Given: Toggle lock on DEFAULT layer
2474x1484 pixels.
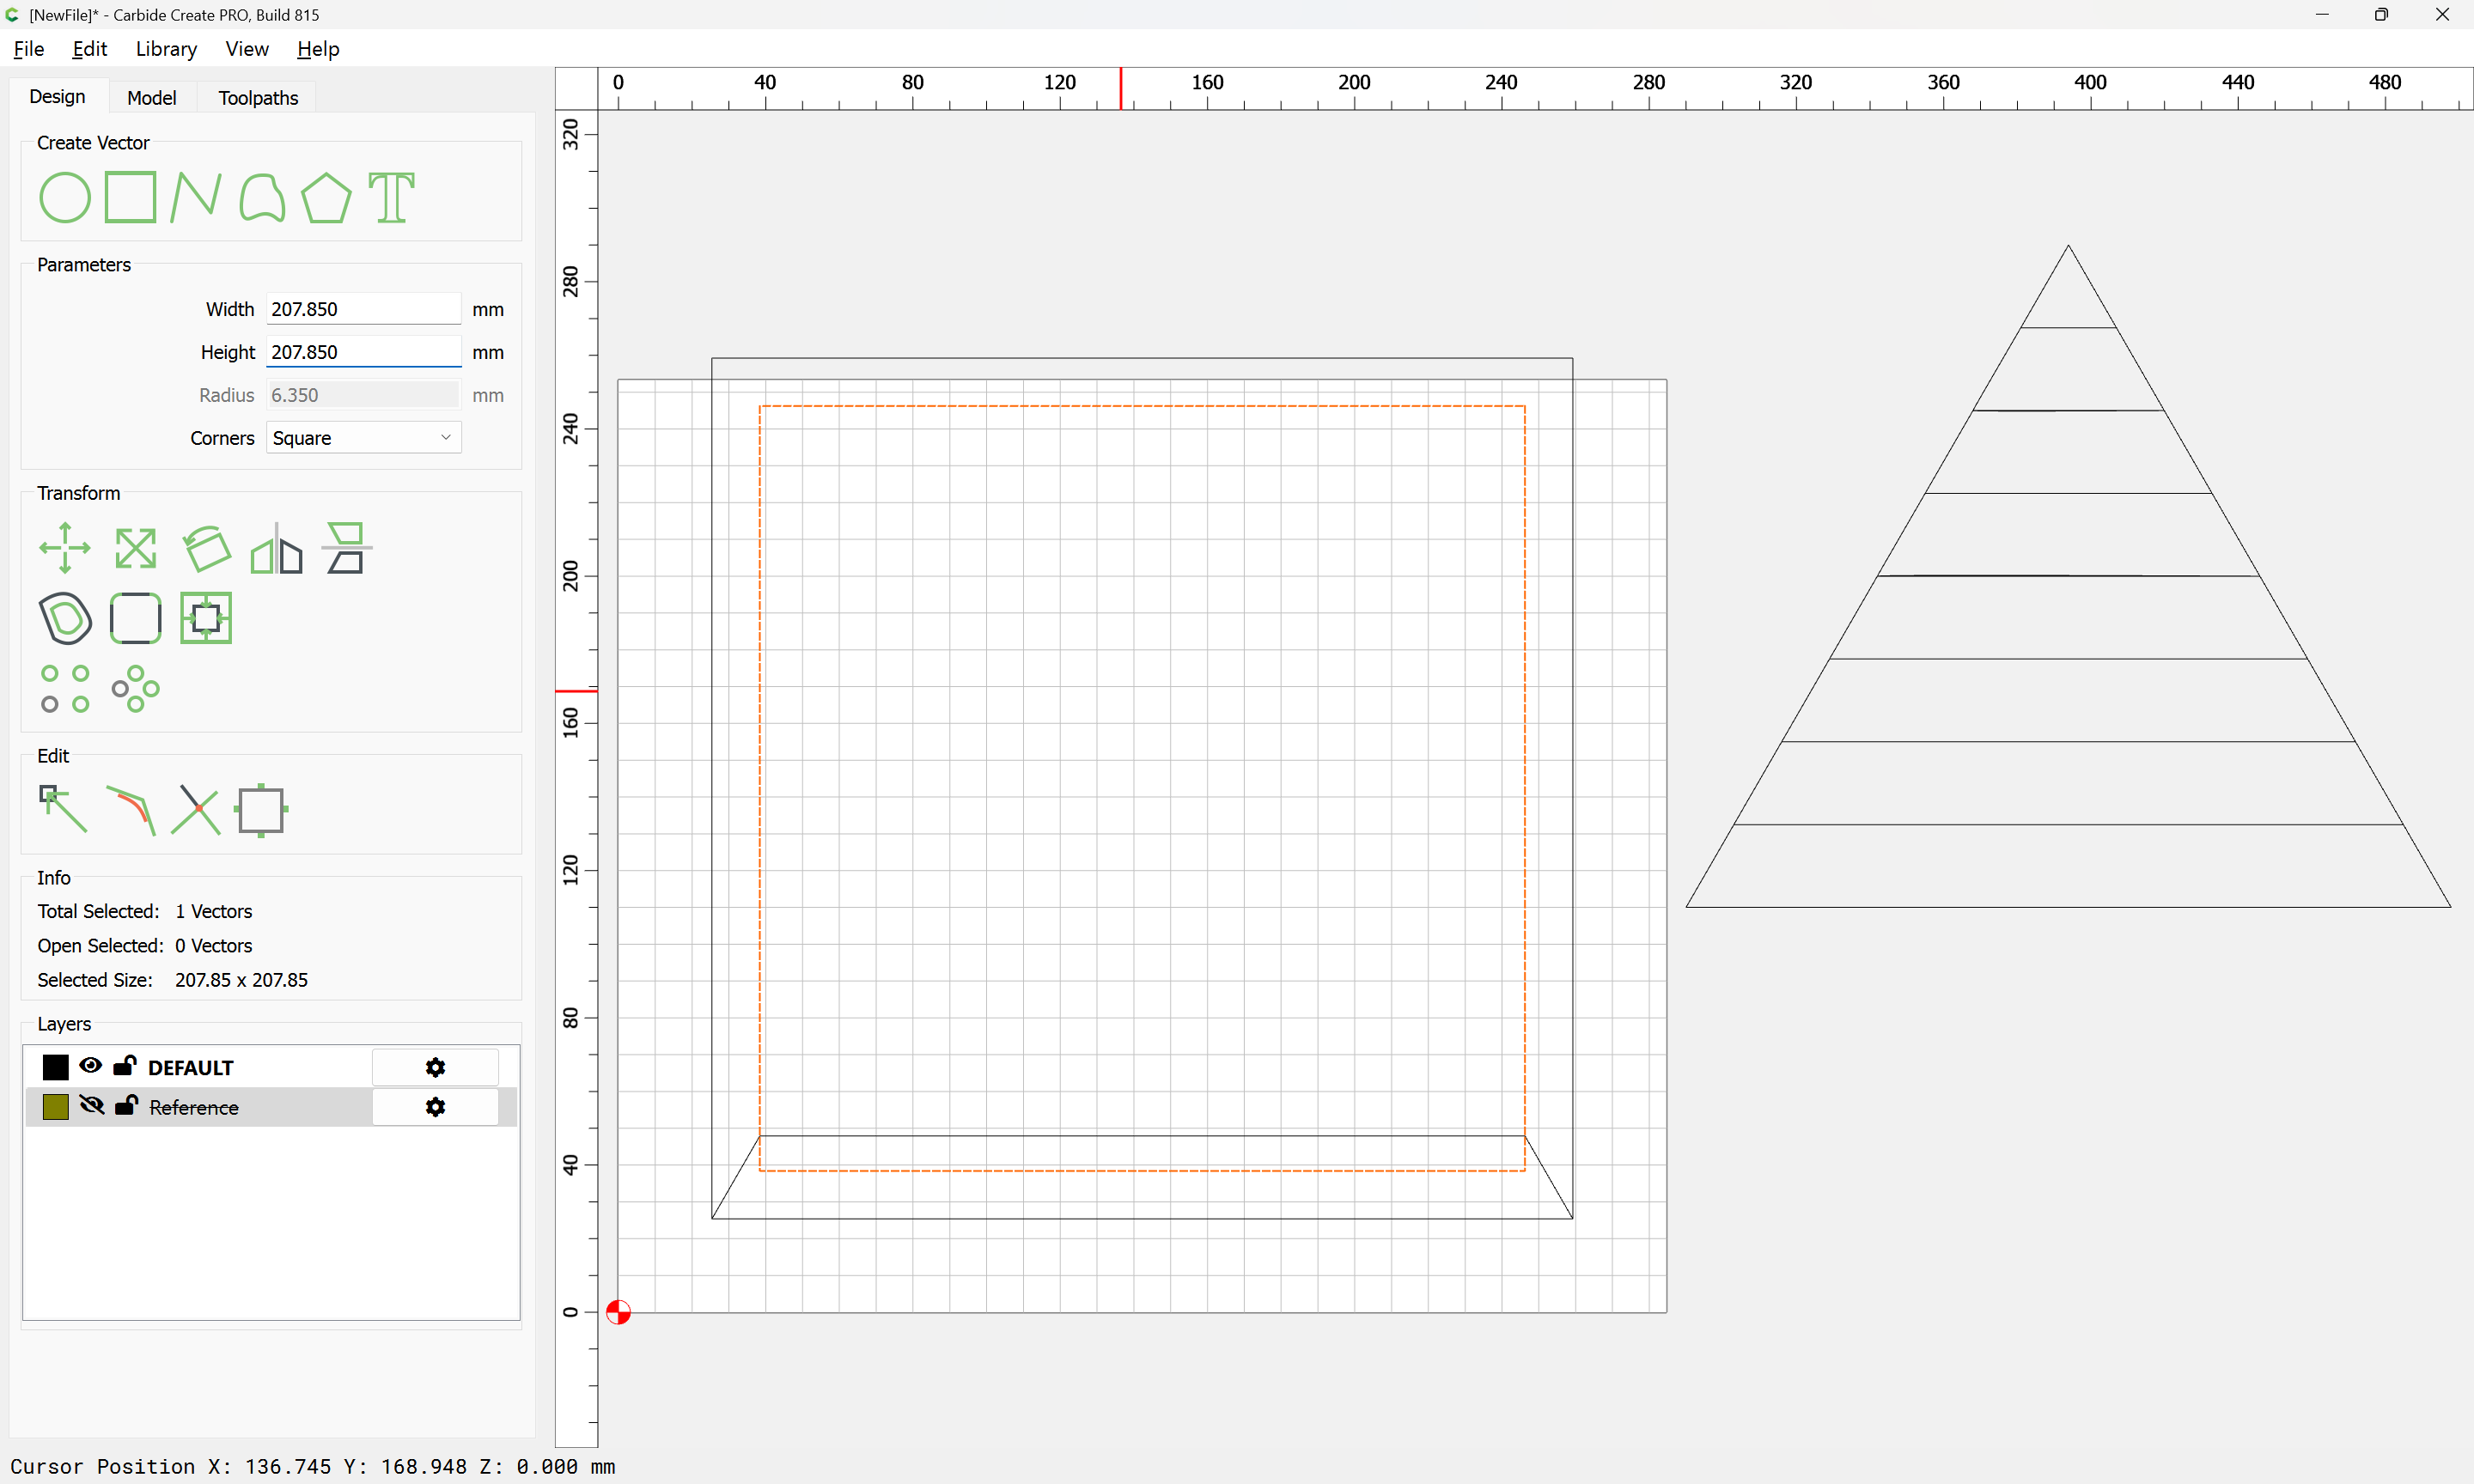Looking at the screenshot, I should 125,1065.
